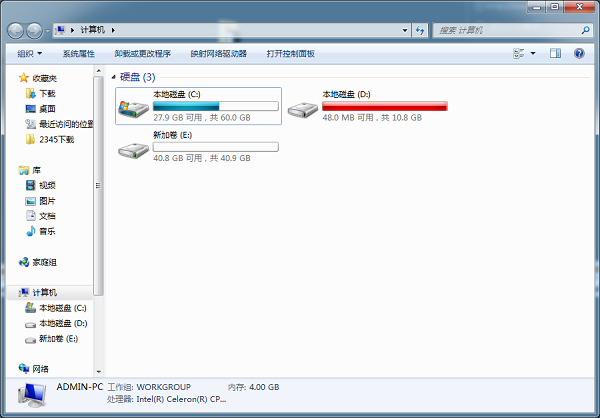
Task: Toggle the preview pane icon
Action: 555,53
